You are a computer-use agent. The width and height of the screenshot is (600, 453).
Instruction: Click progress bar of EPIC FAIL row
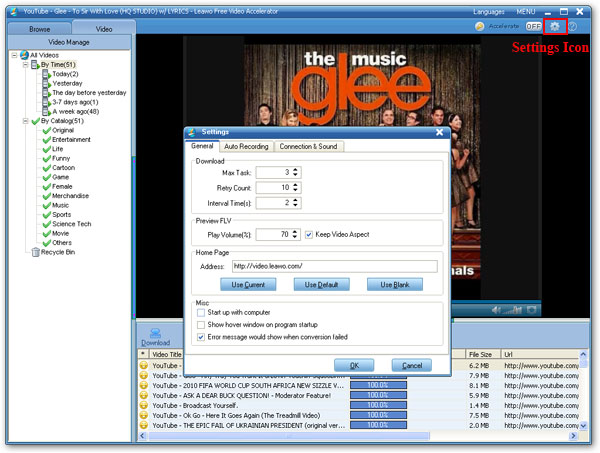[378, 425]
